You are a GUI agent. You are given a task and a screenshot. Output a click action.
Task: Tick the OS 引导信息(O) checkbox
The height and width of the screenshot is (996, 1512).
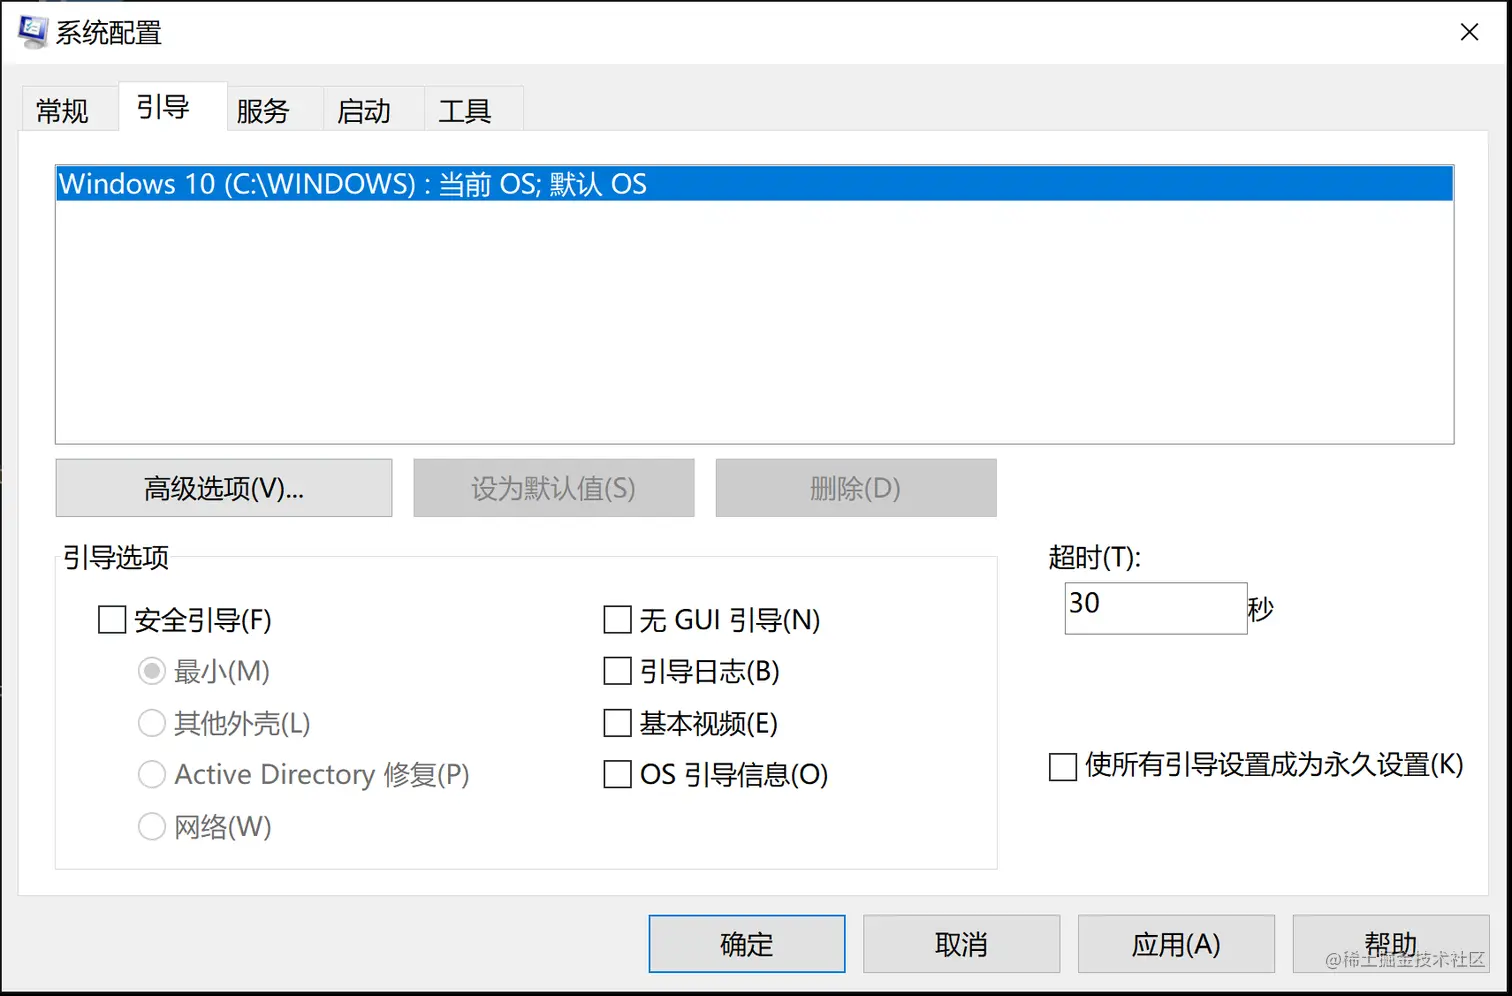618,774
